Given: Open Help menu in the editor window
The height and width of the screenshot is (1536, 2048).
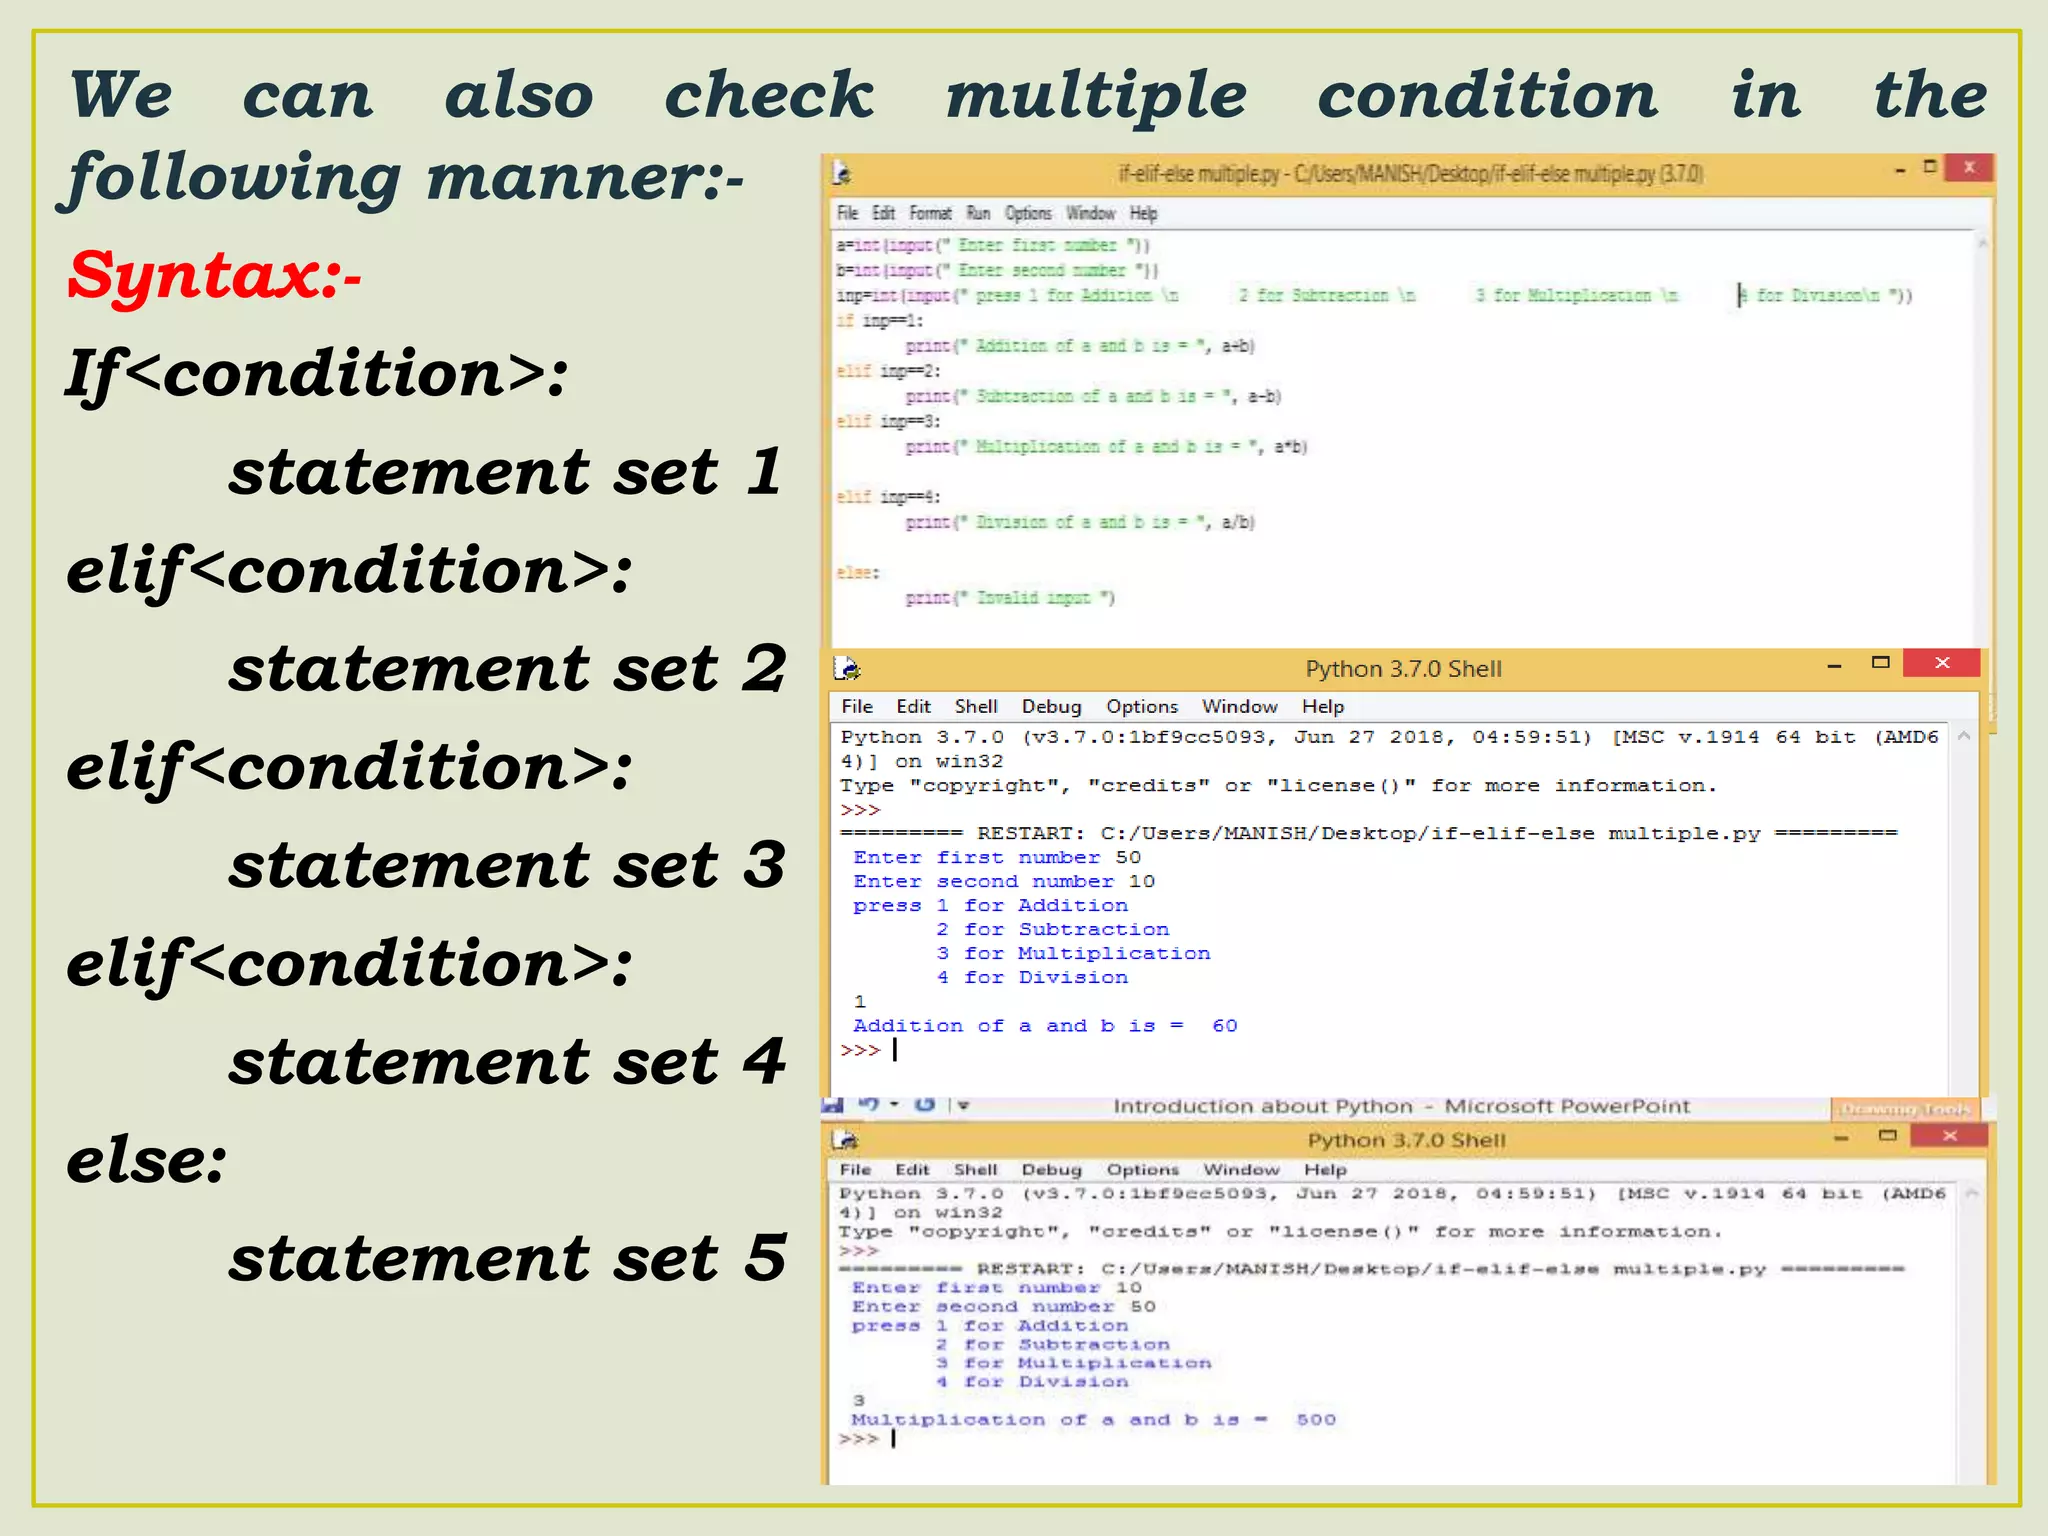Looking at the screenshot, I should pyautogui.click(x=1143, y=213).
